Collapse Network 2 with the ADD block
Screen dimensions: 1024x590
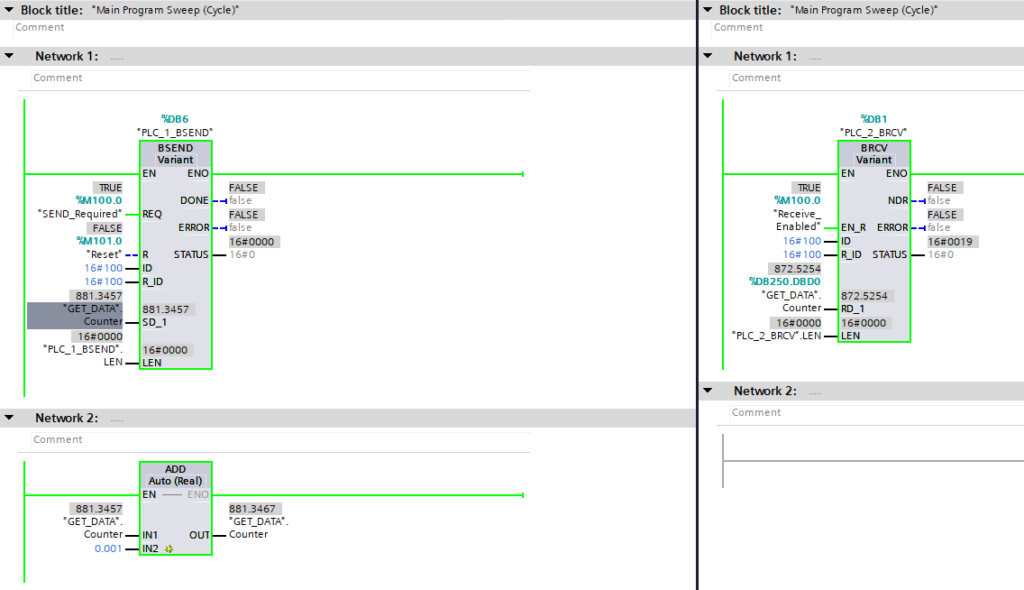tap(9, 418)
